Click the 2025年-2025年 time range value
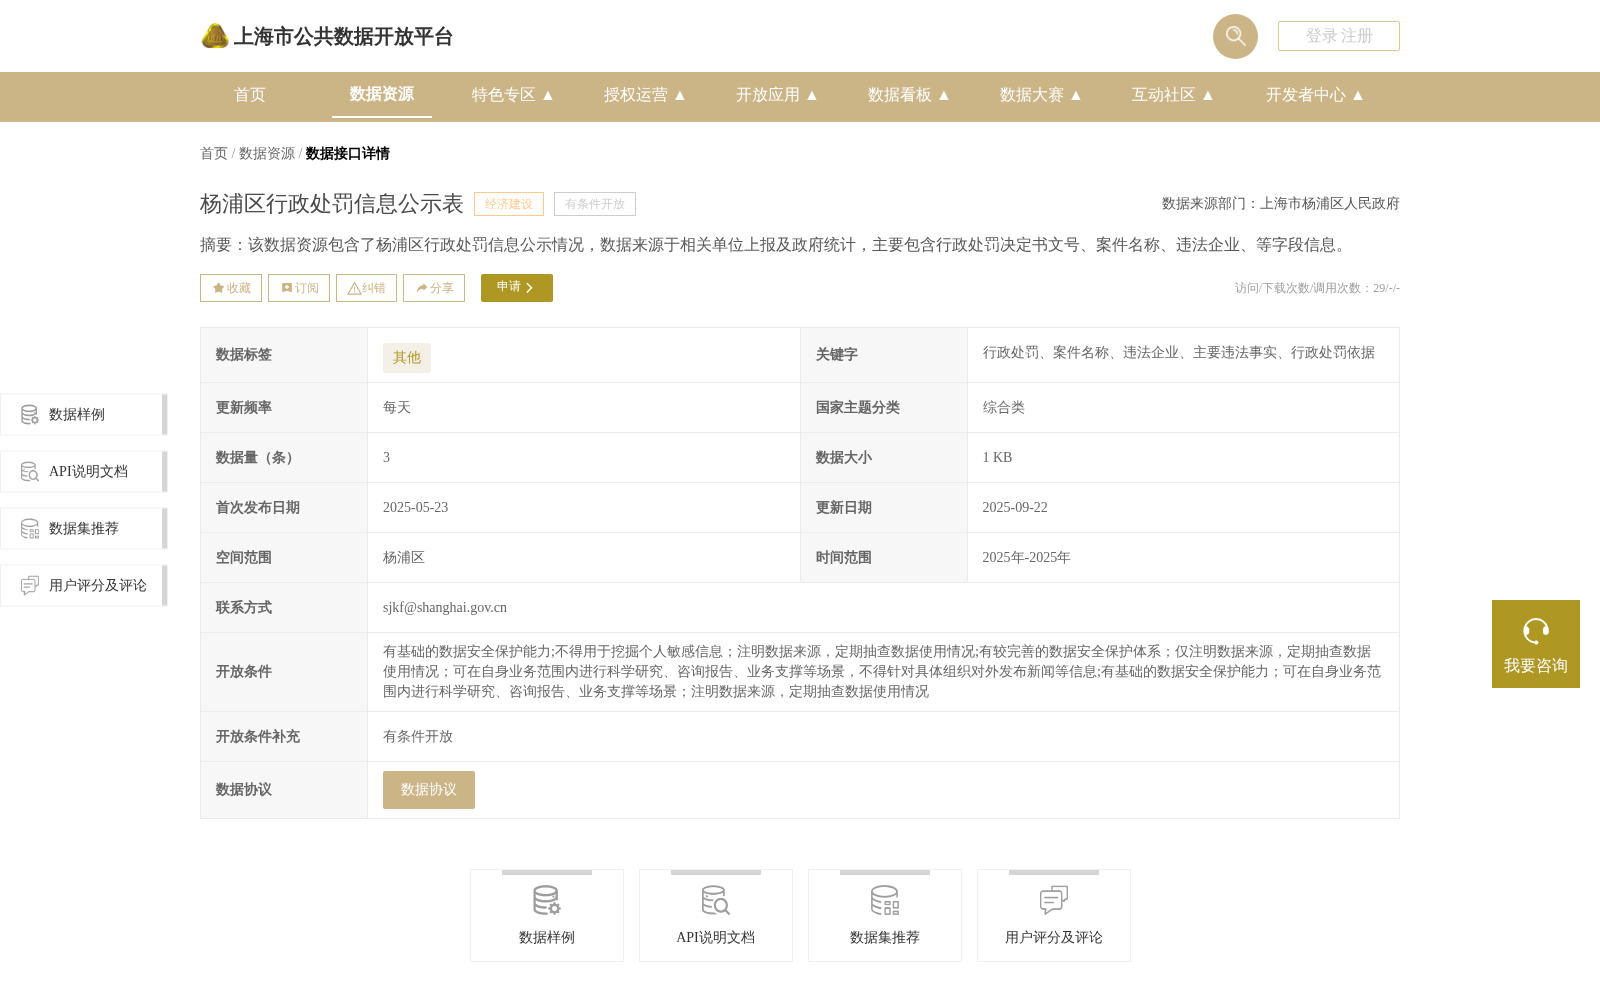 [1026, 557]
